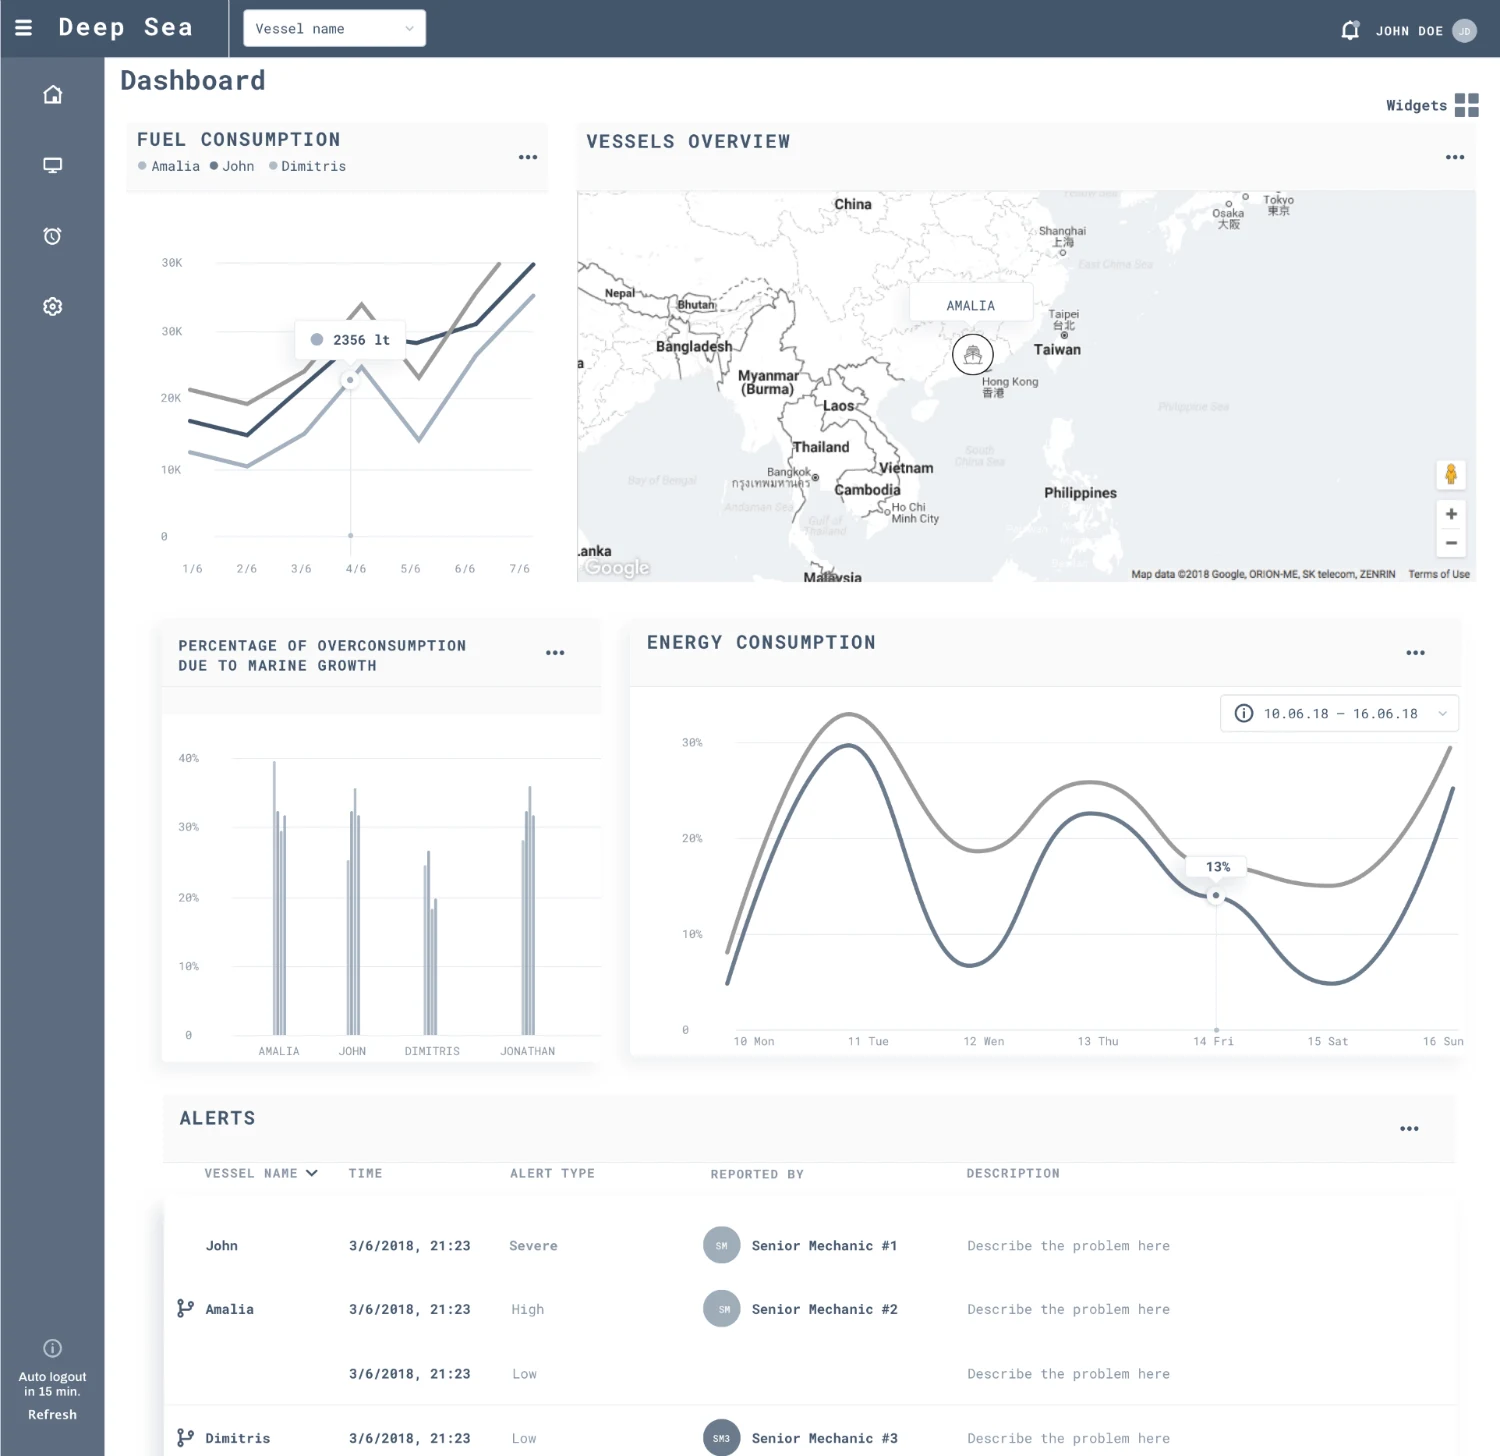
Task: Click the DIMITRIS label under bar chart
Action: (432, 1051)
